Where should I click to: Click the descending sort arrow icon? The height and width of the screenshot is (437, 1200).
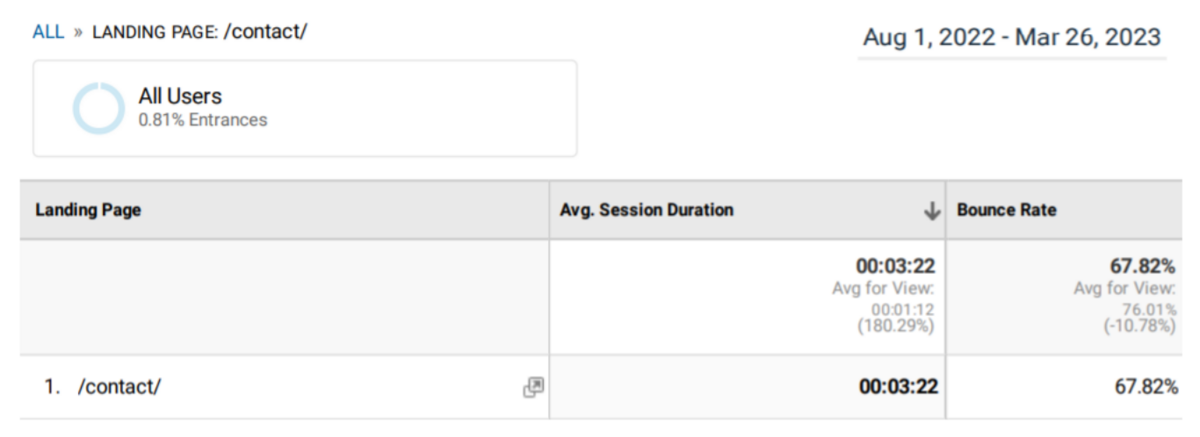[932, 211]
